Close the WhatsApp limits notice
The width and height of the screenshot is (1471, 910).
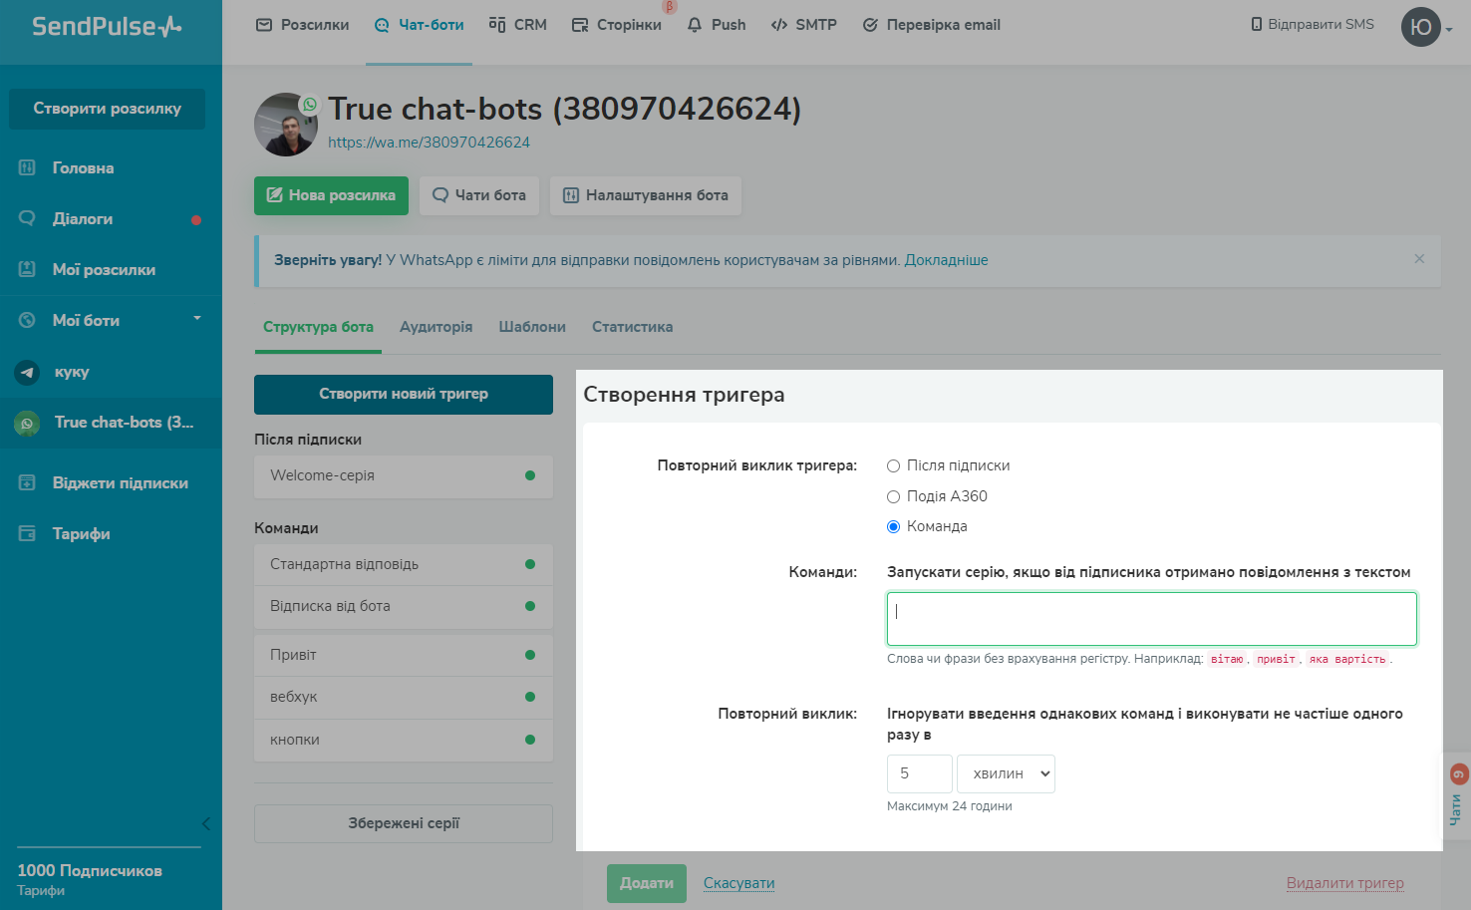click(1419, 259)
